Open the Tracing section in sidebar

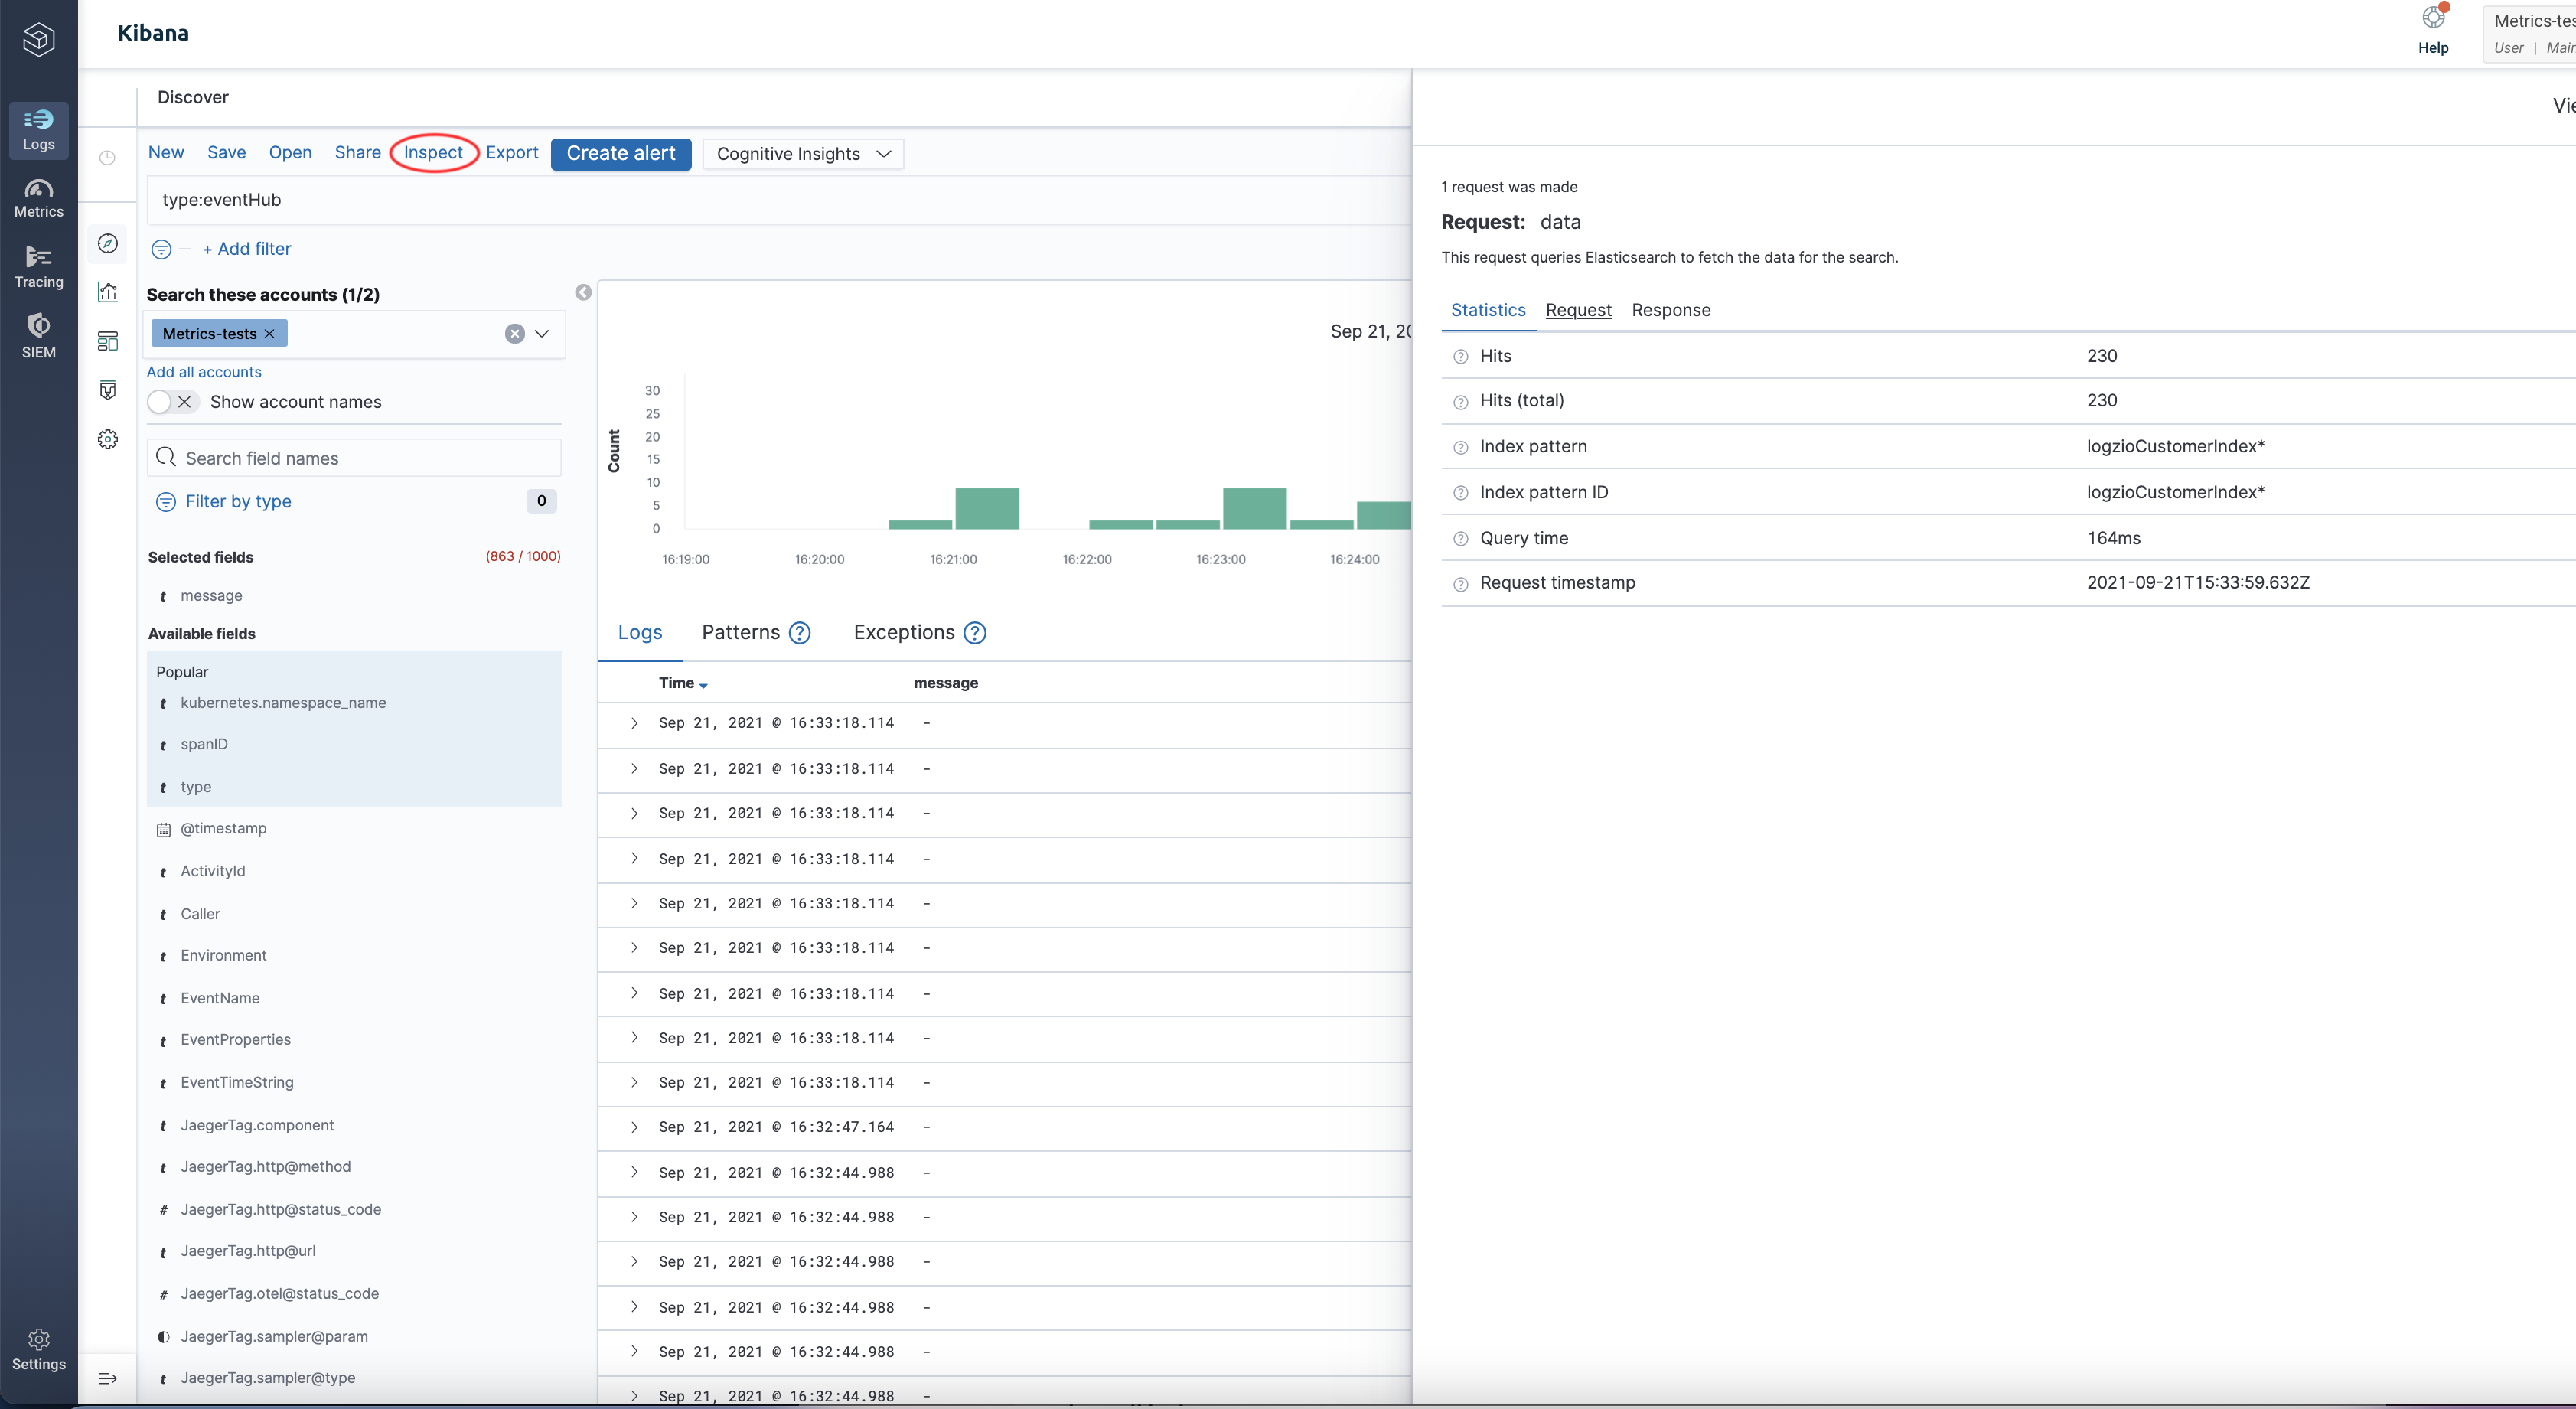click(x=38, y=267)
